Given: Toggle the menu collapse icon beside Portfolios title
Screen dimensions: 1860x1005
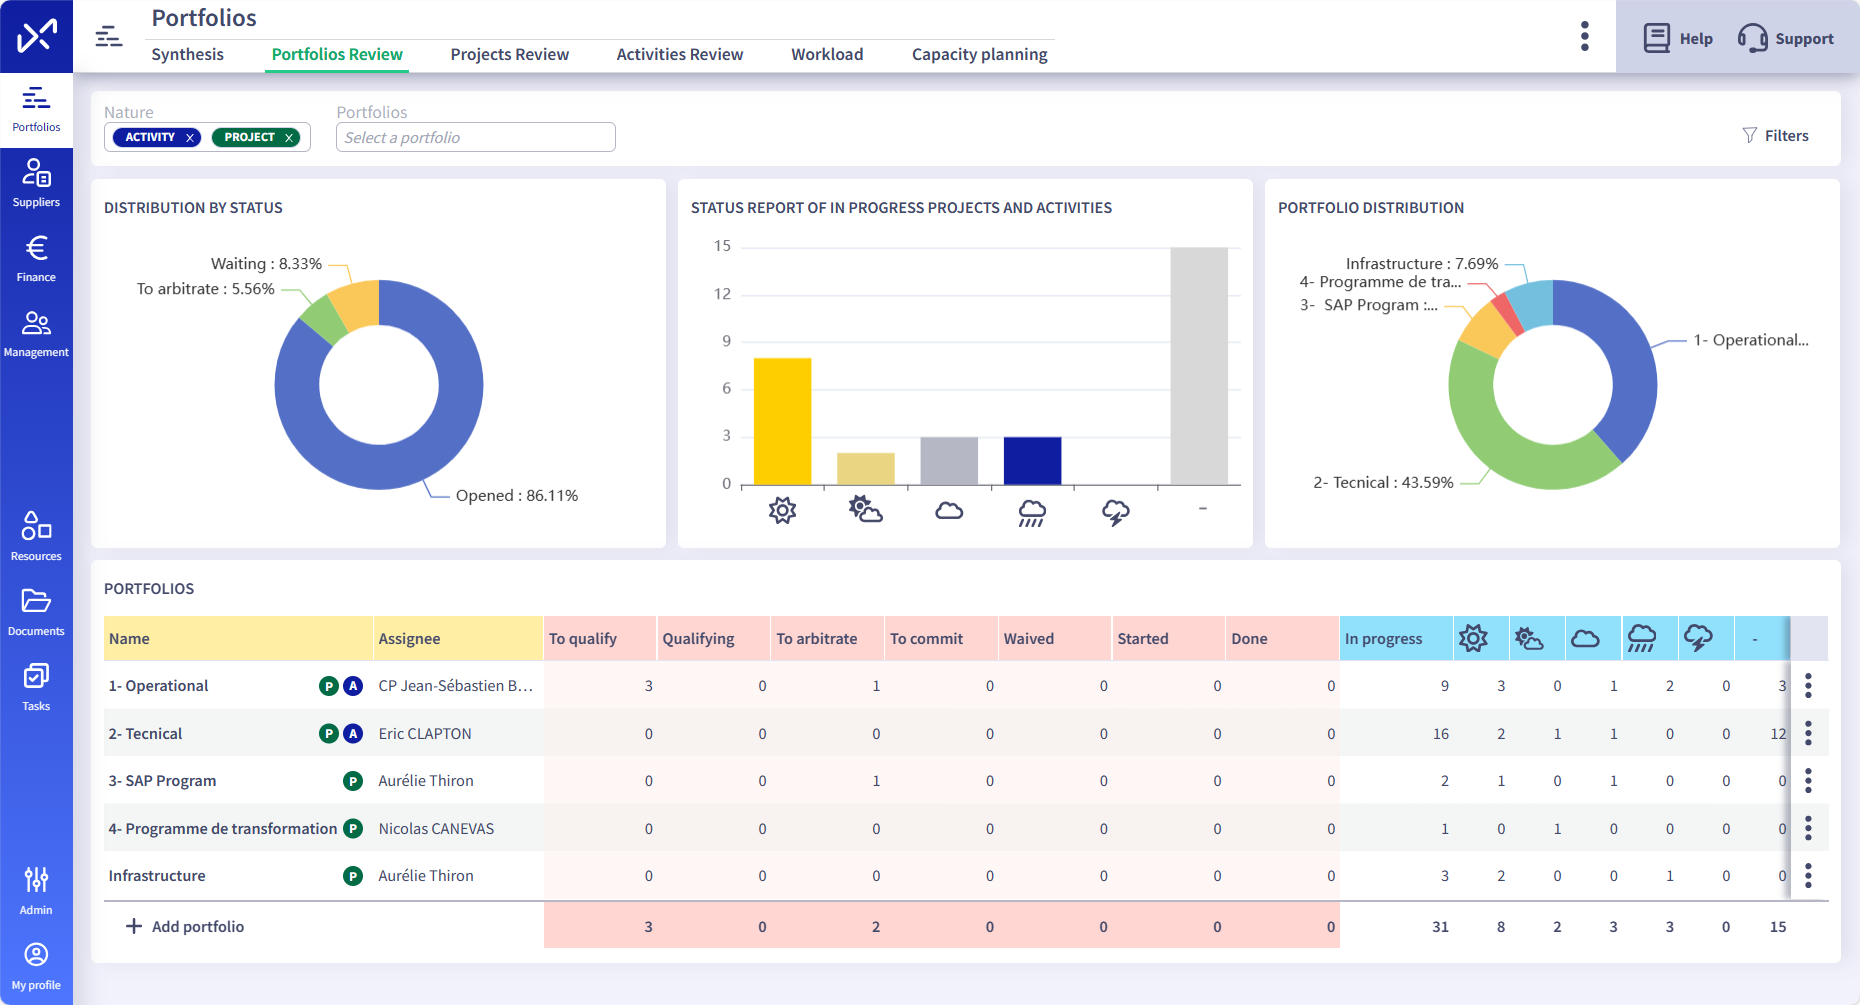Looking at the screenshot, I should pyautogui.click(x=109, y=37).
